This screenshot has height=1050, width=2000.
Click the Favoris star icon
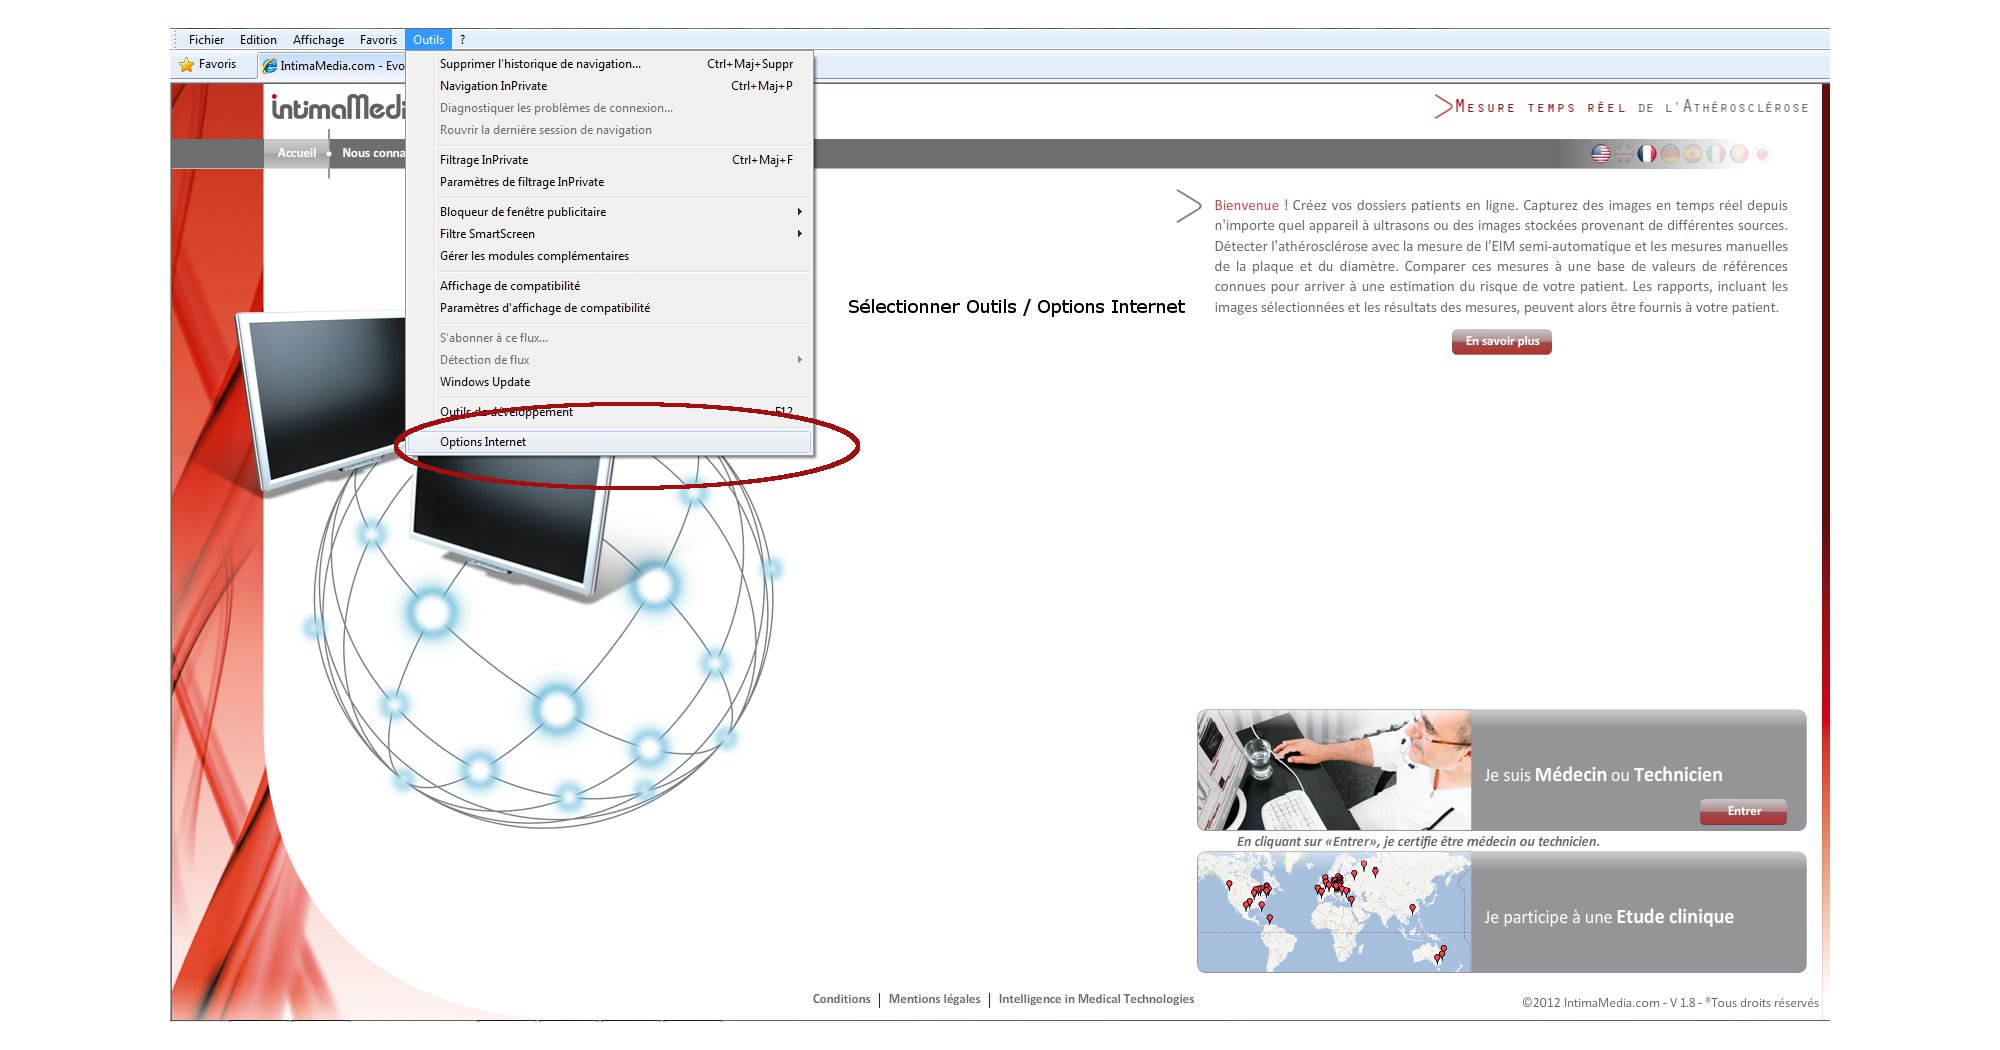pos(187,65)
